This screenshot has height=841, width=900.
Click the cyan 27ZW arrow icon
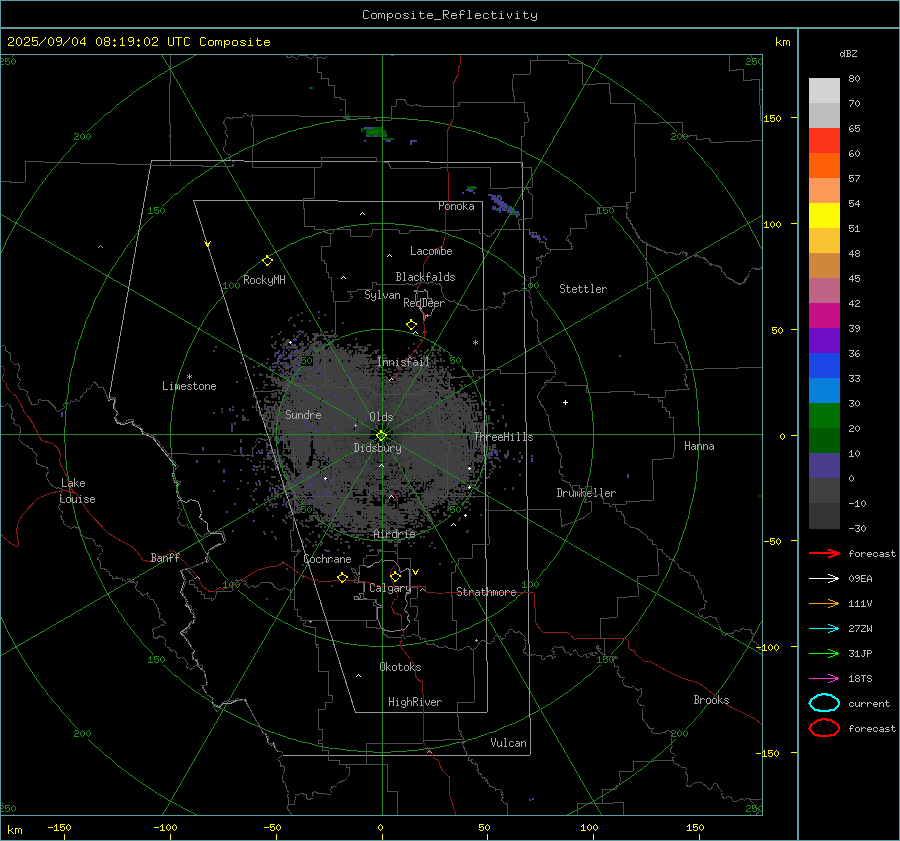[824, 629]
